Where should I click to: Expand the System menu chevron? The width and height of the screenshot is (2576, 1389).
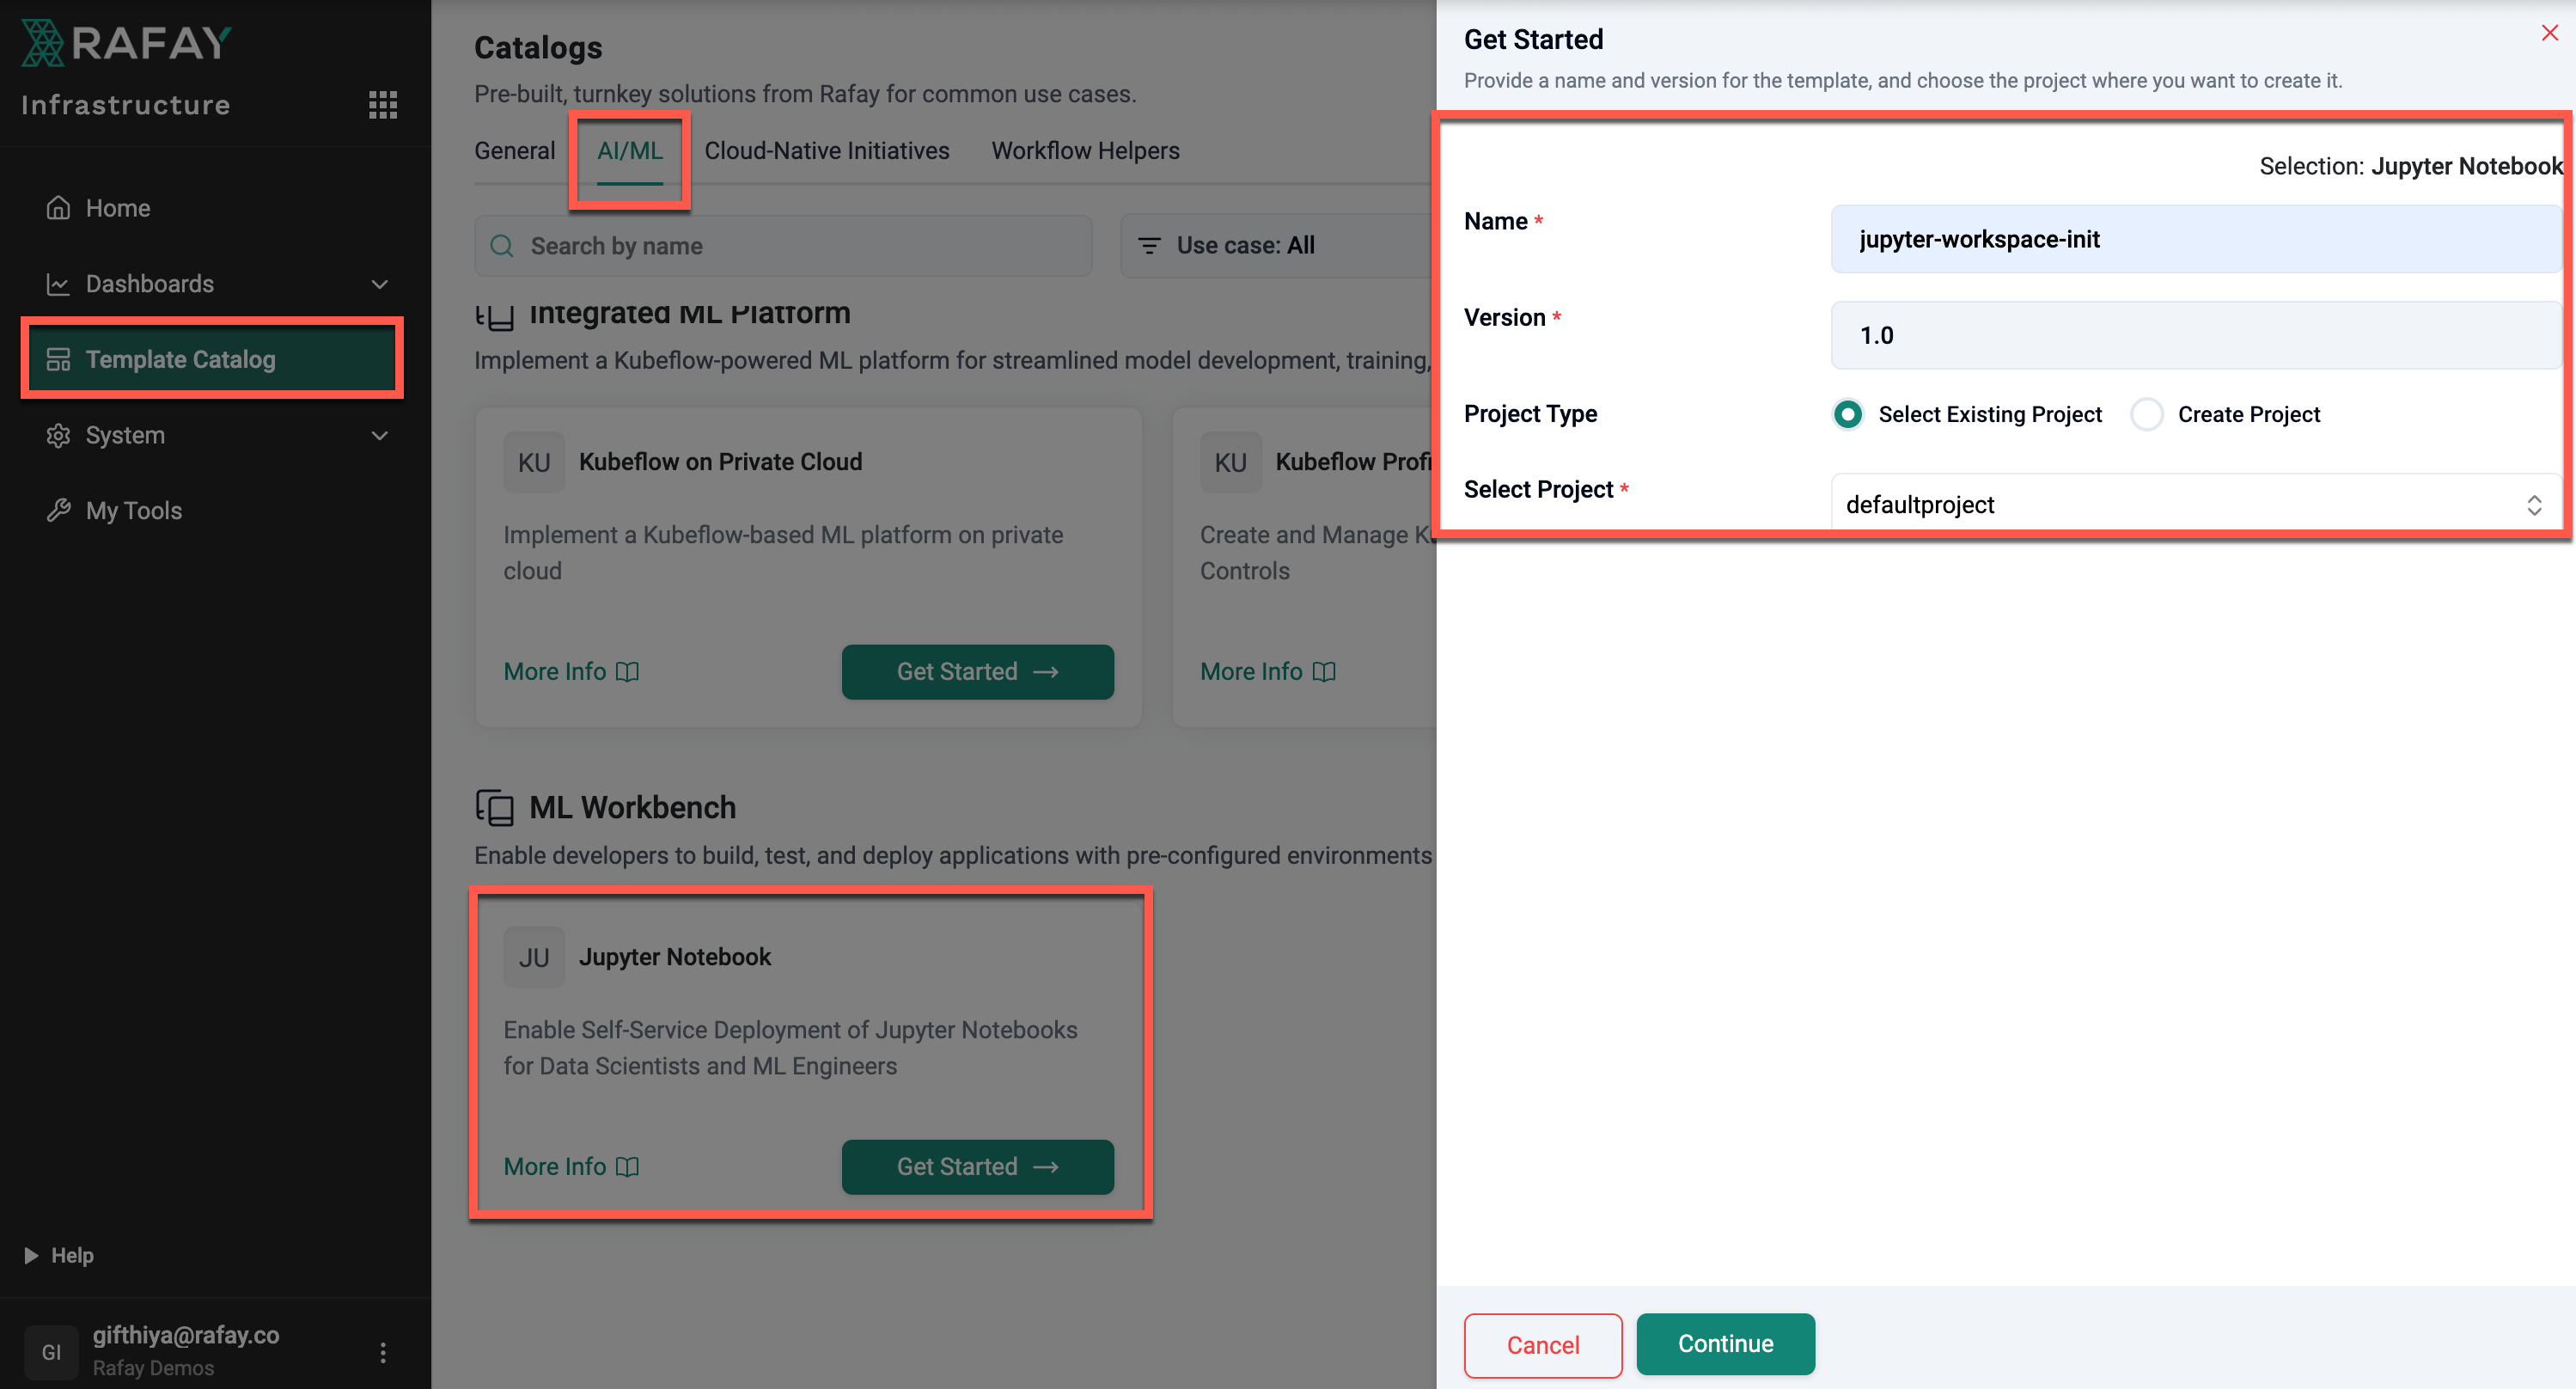(380, 435)
